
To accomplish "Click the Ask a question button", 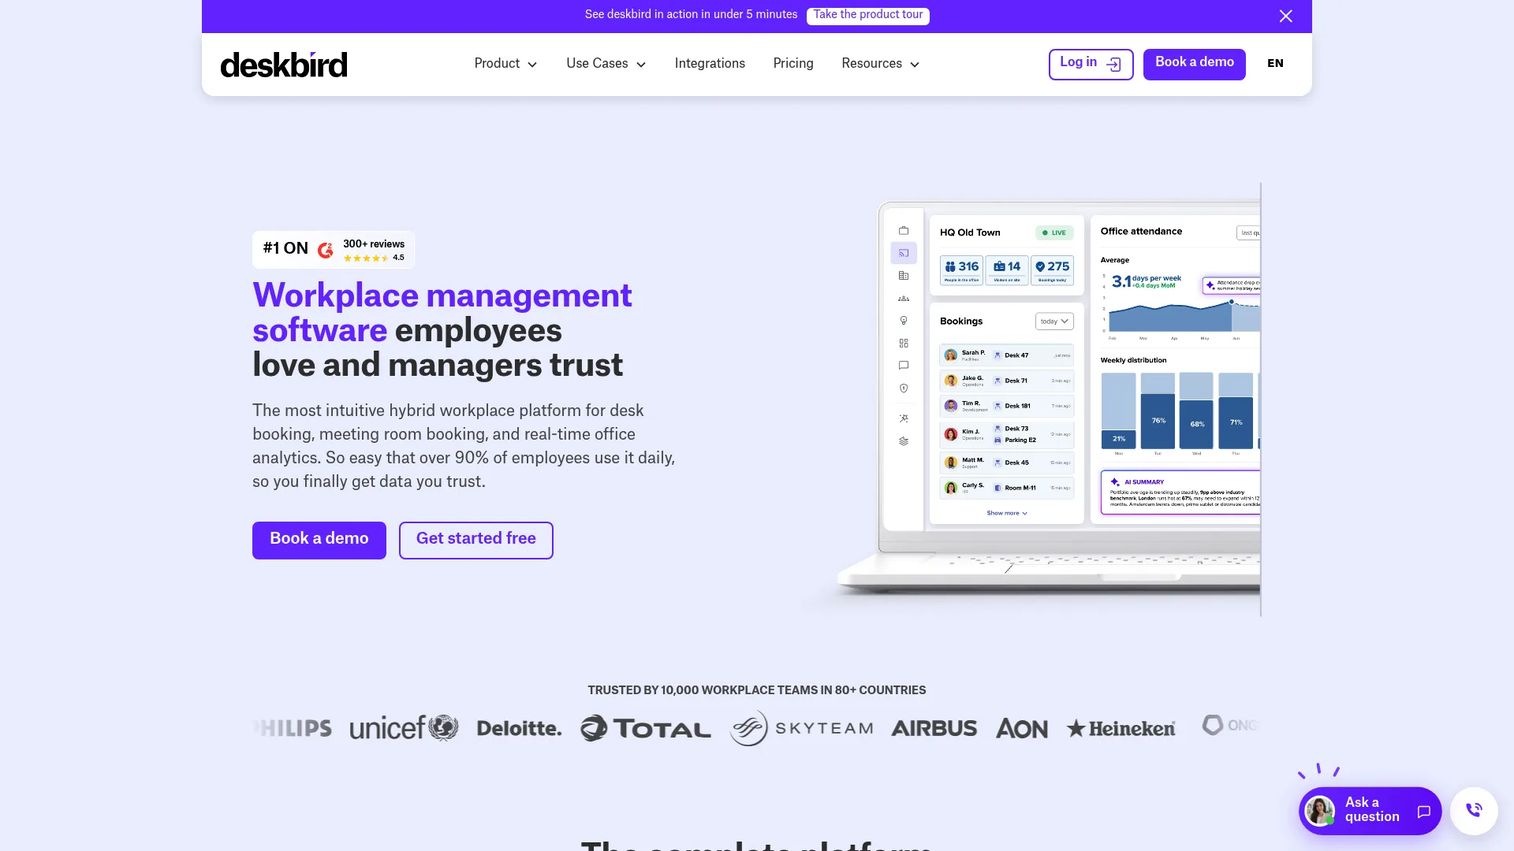I will point(1370,810).
